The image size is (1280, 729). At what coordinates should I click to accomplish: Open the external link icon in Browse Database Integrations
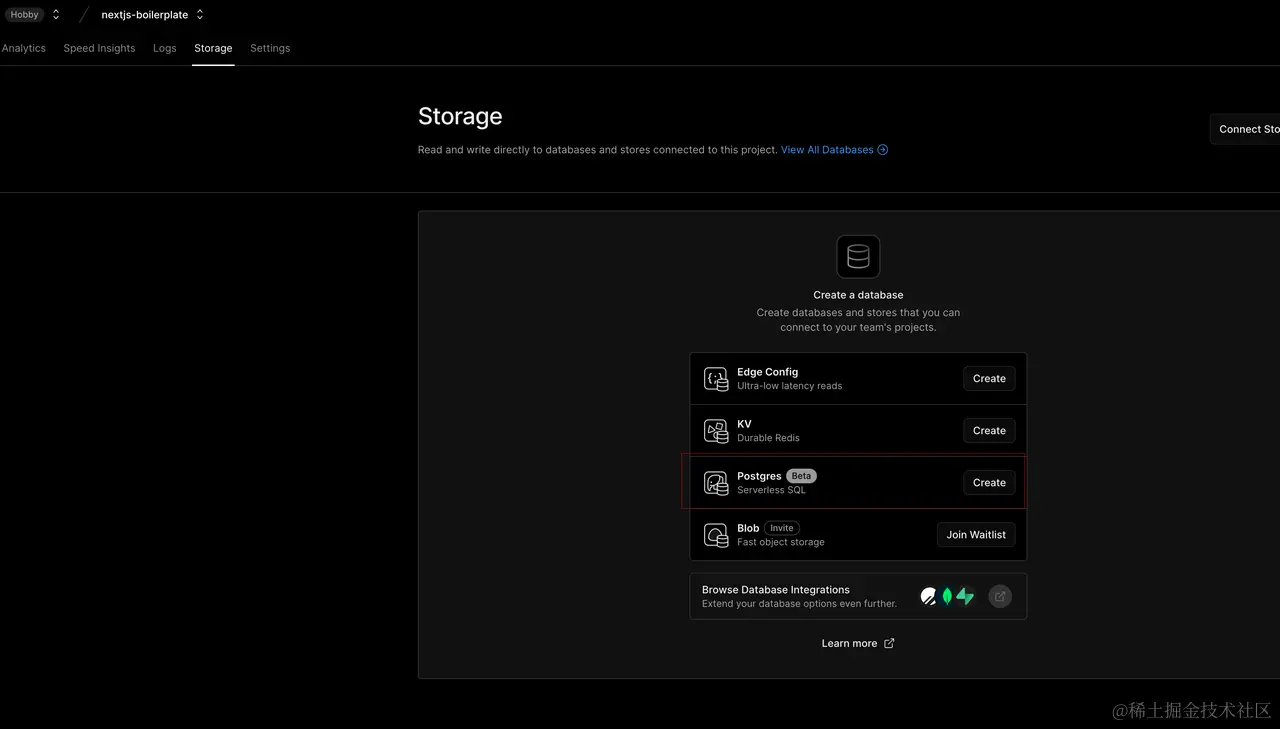(x=1000, y=597)
